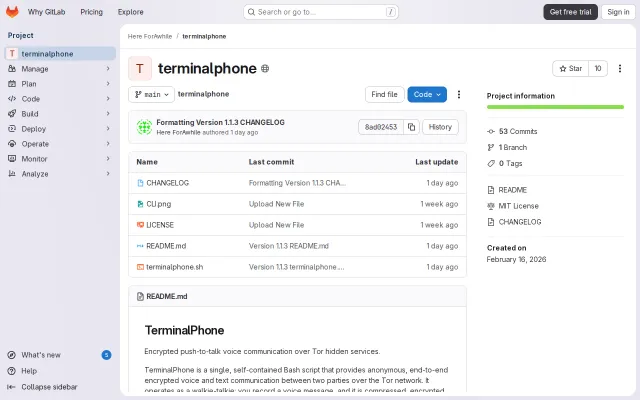Click the green language bar in Project information
640x400 pixels.
coord(555,107)
